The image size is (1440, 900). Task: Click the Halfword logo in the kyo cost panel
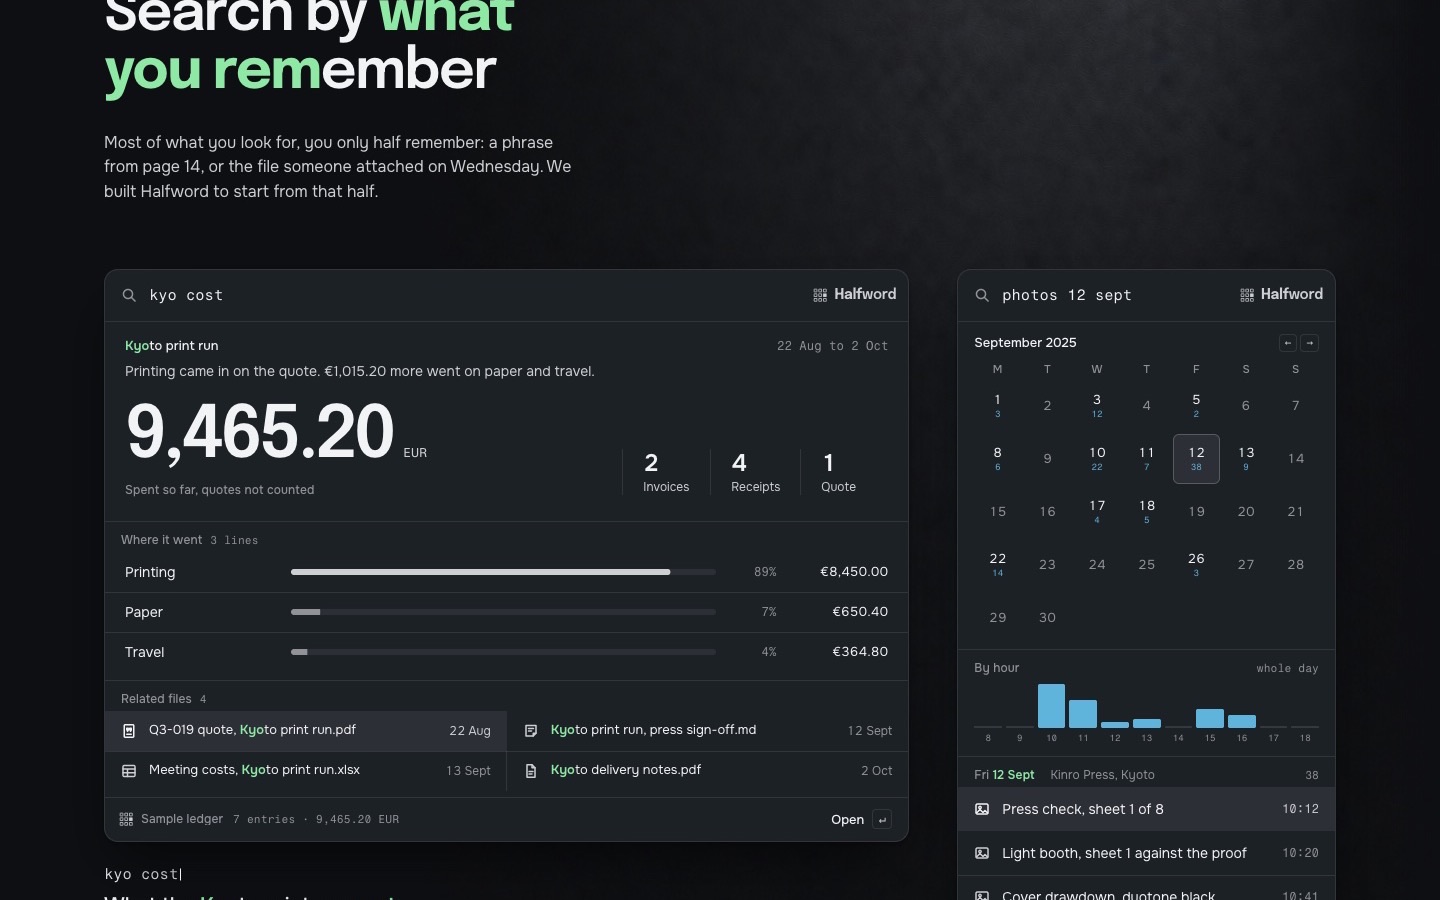854,294
